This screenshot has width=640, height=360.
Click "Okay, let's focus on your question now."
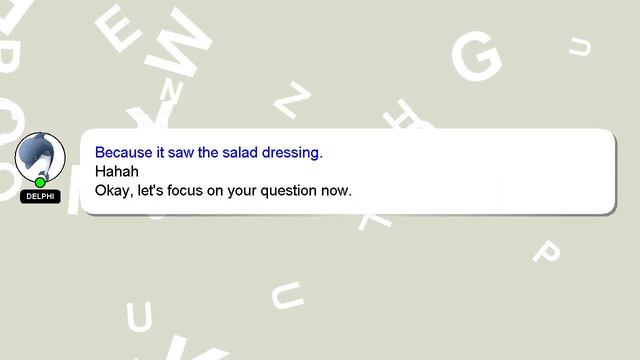[223, 191]
